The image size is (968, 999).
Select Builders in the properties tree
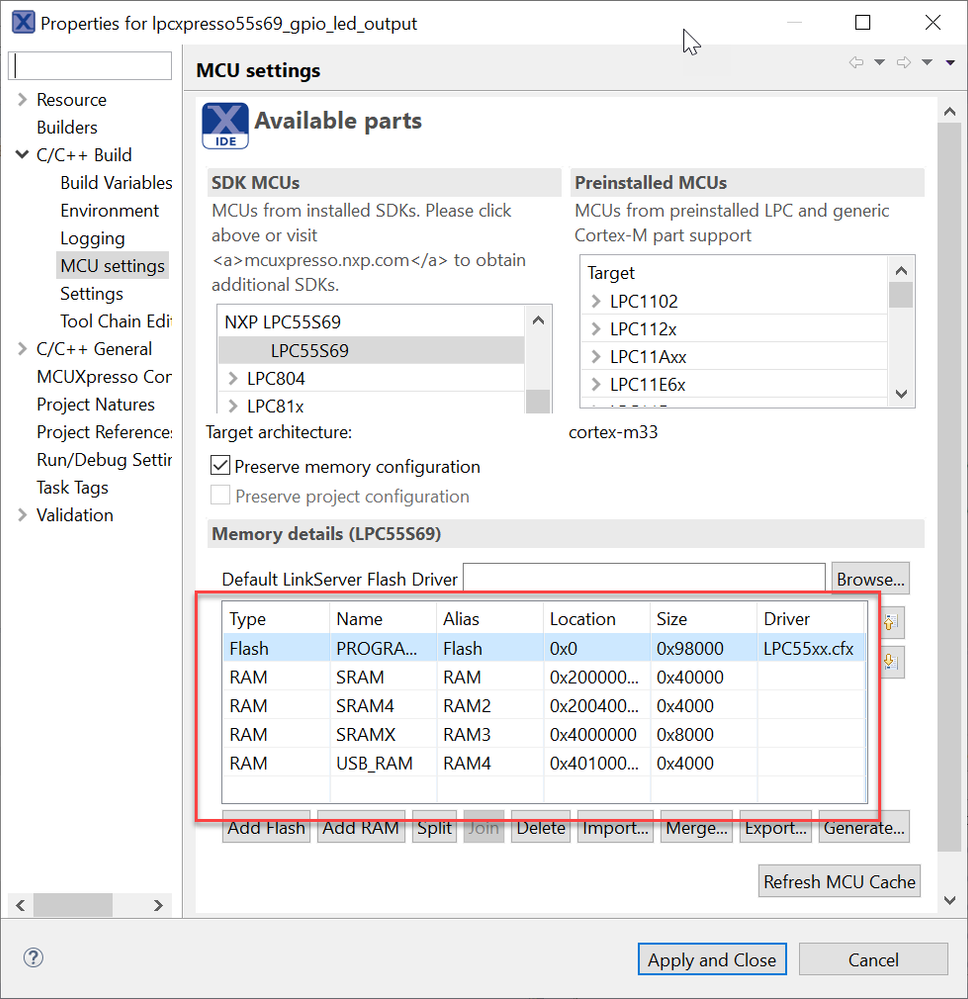pos(67,127)
